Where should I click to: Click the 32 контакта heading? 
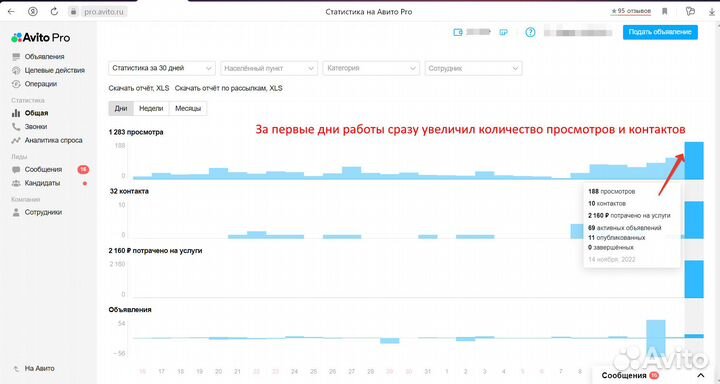point(129,191)
